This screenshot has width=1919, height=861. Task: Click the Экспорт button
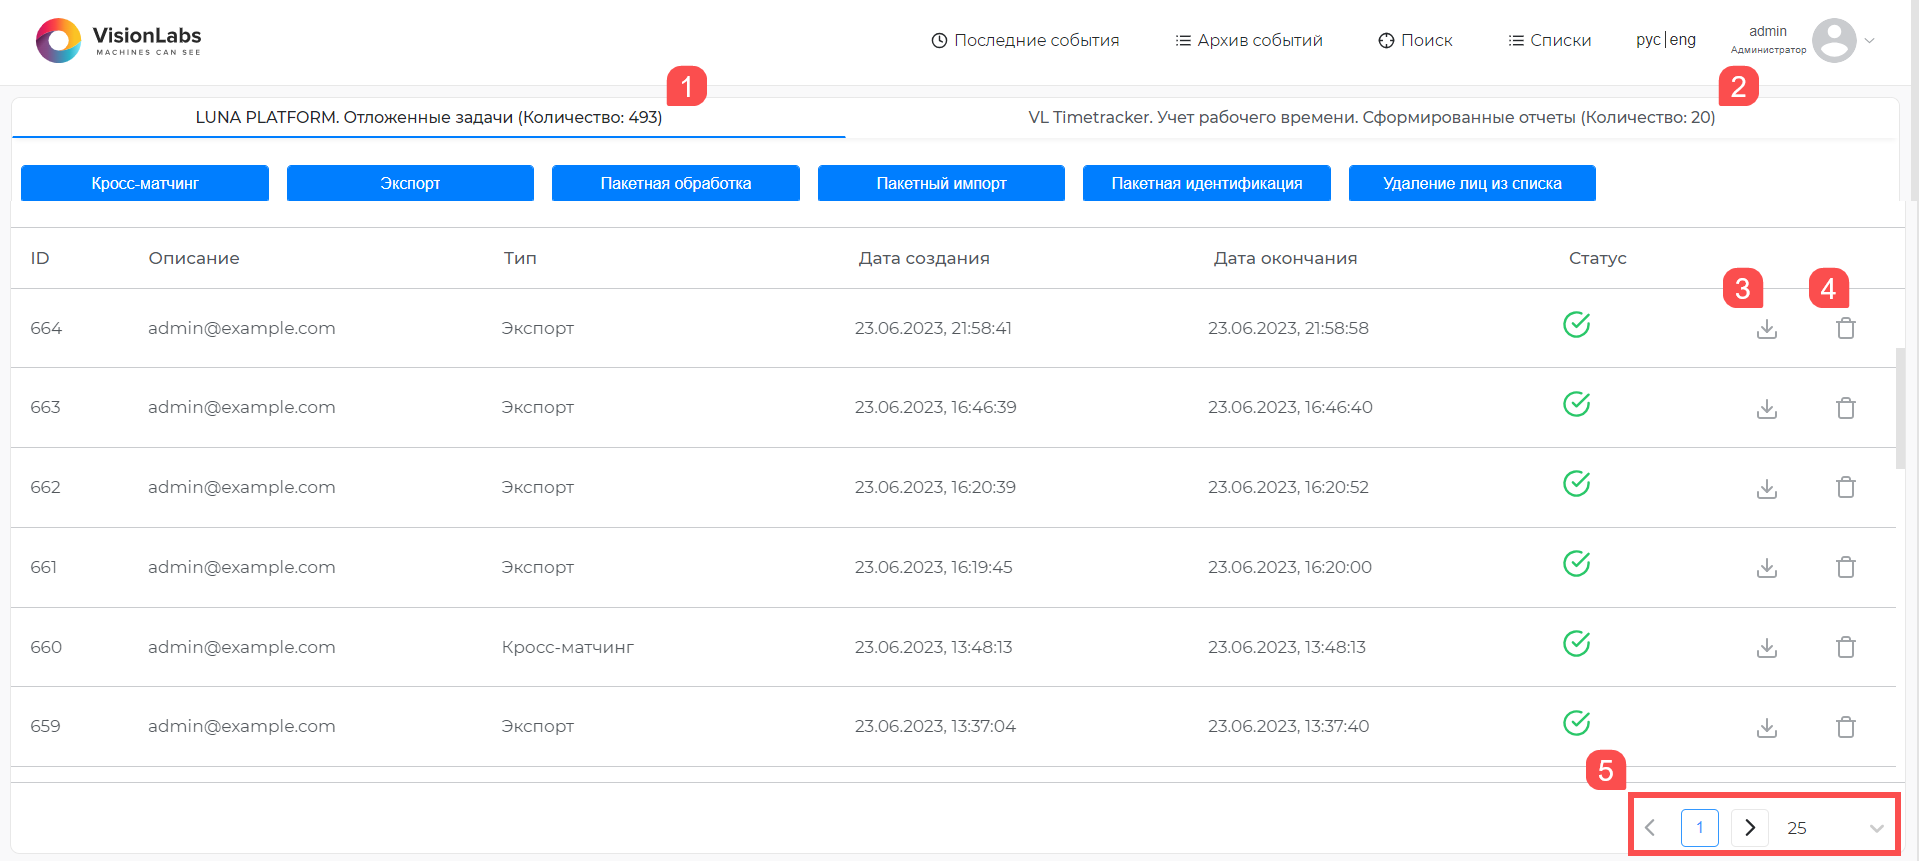tap(410, 183)
